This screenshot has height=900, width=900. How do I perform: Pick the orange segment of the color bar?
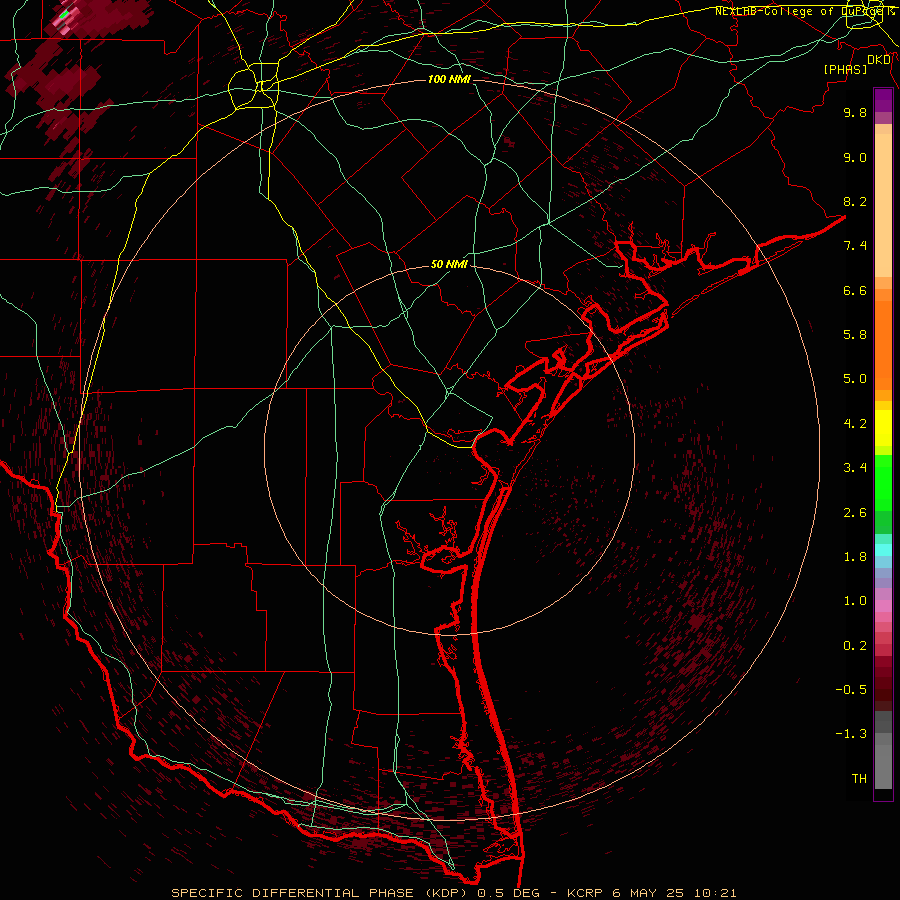[883, 346]
